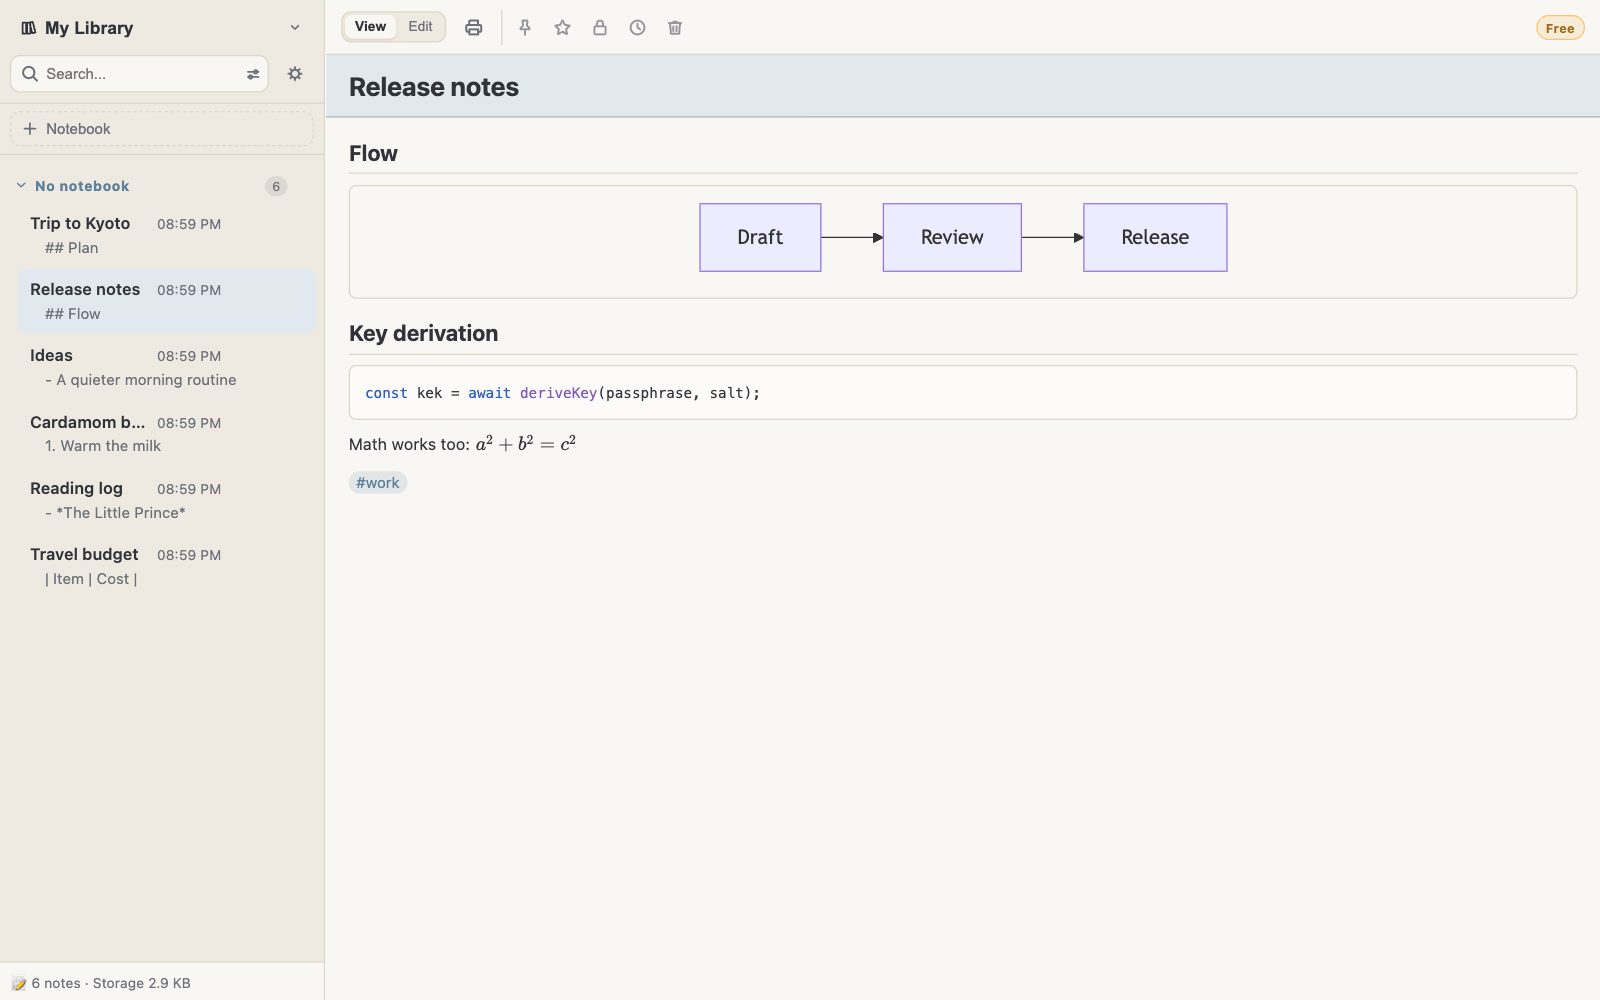Viewport: 1600px width, 1000px height.
Task: Star the note as favorite
Action: coord(562,28)
